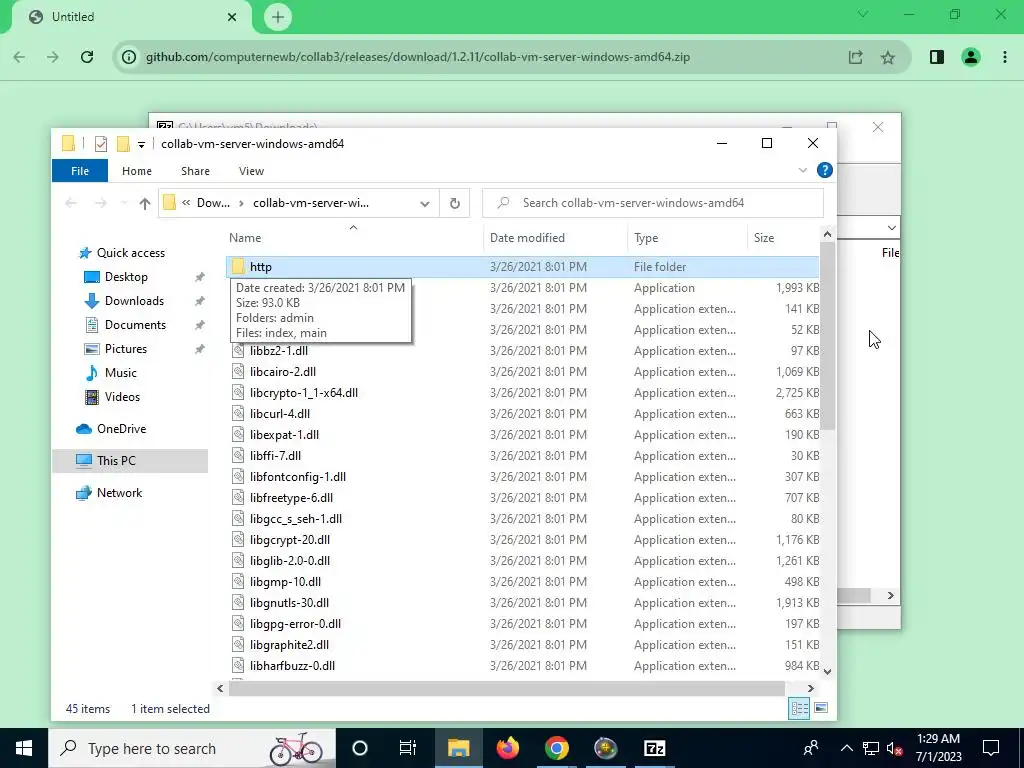Bookmark this tab with star icon
1024x768 pixels.
[x=888, y=57]
